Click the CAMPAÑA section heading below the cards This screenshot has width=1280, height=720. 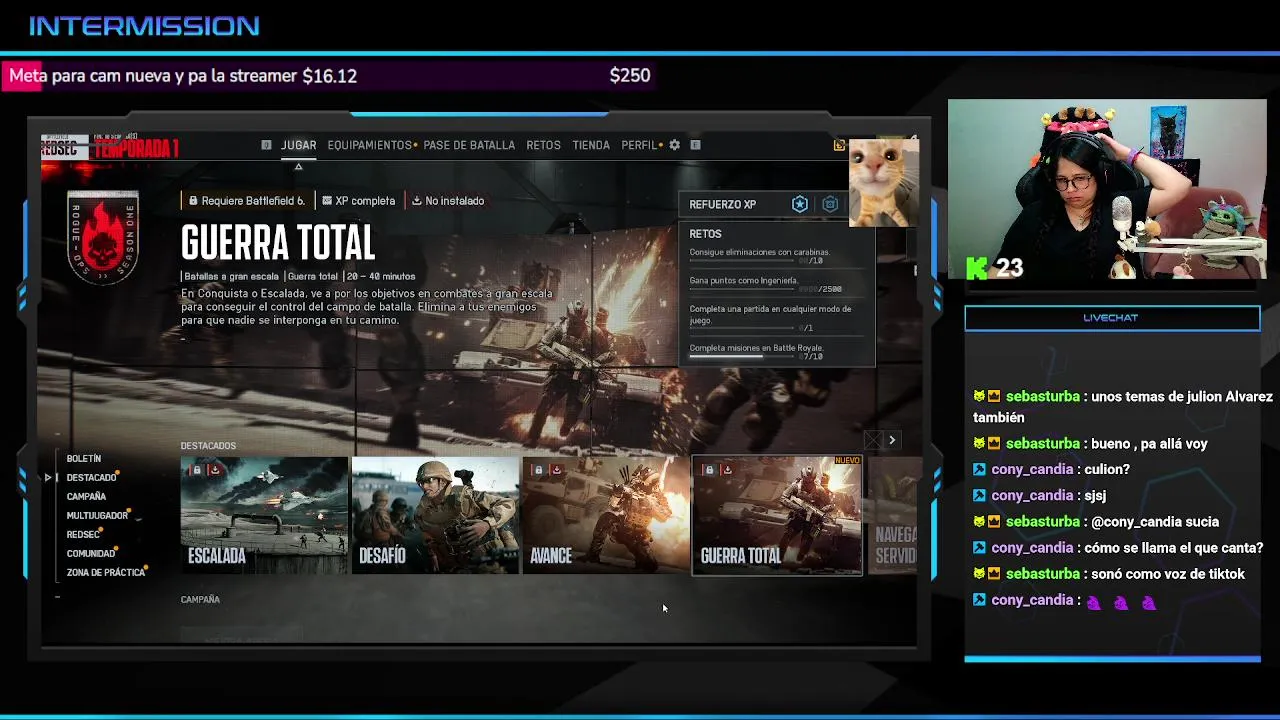click(x=200, y=600)
